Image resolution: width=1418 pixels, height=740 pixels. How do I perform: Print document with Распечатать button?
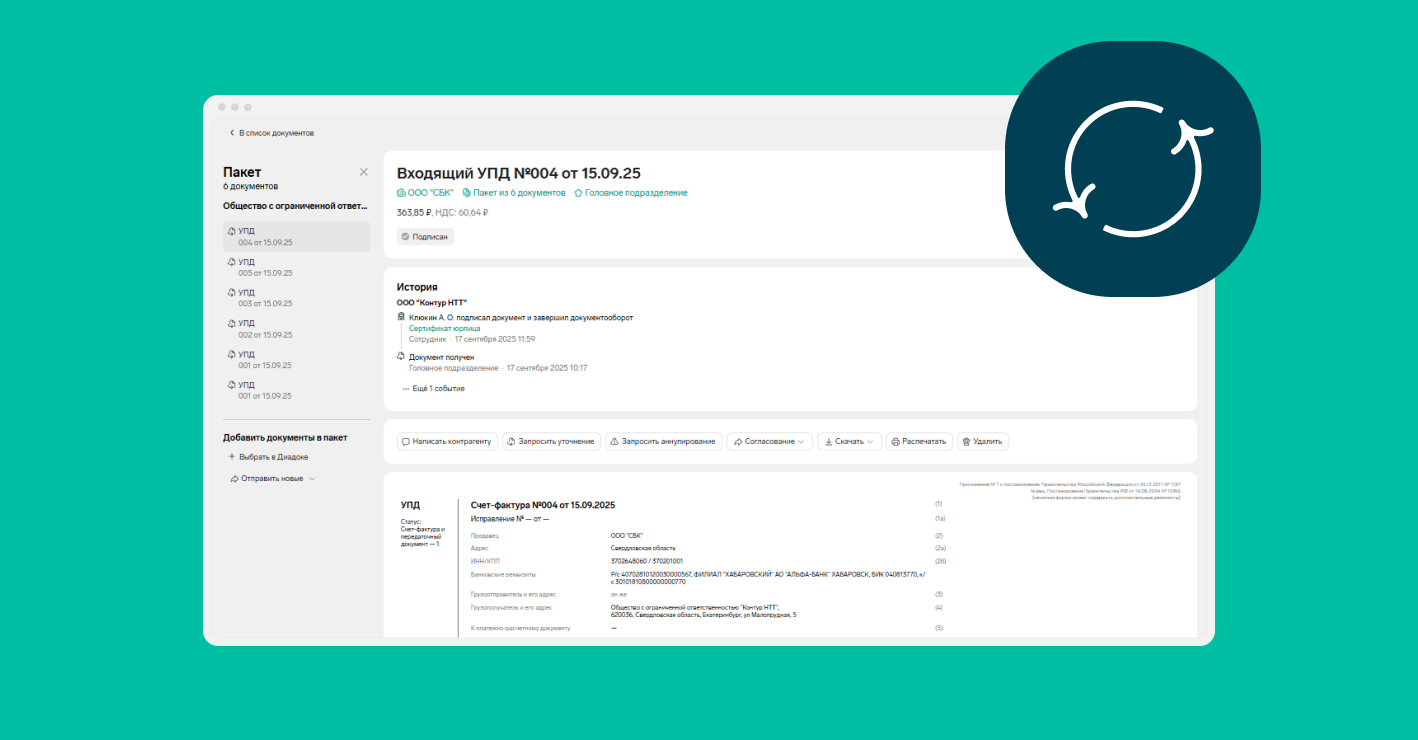point(917,441)
